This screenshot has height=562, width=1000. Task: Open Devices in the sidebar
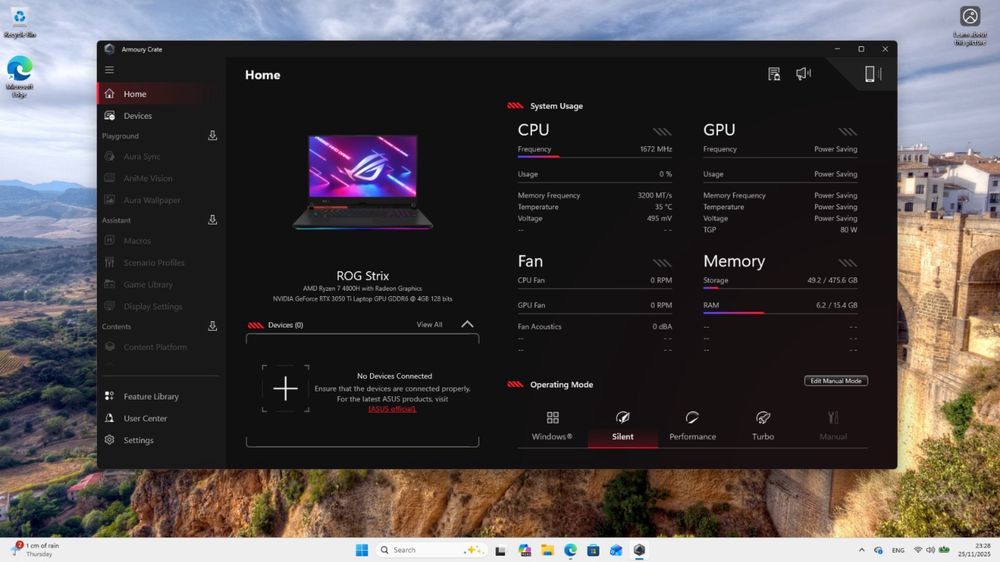[x=159, y=115]
